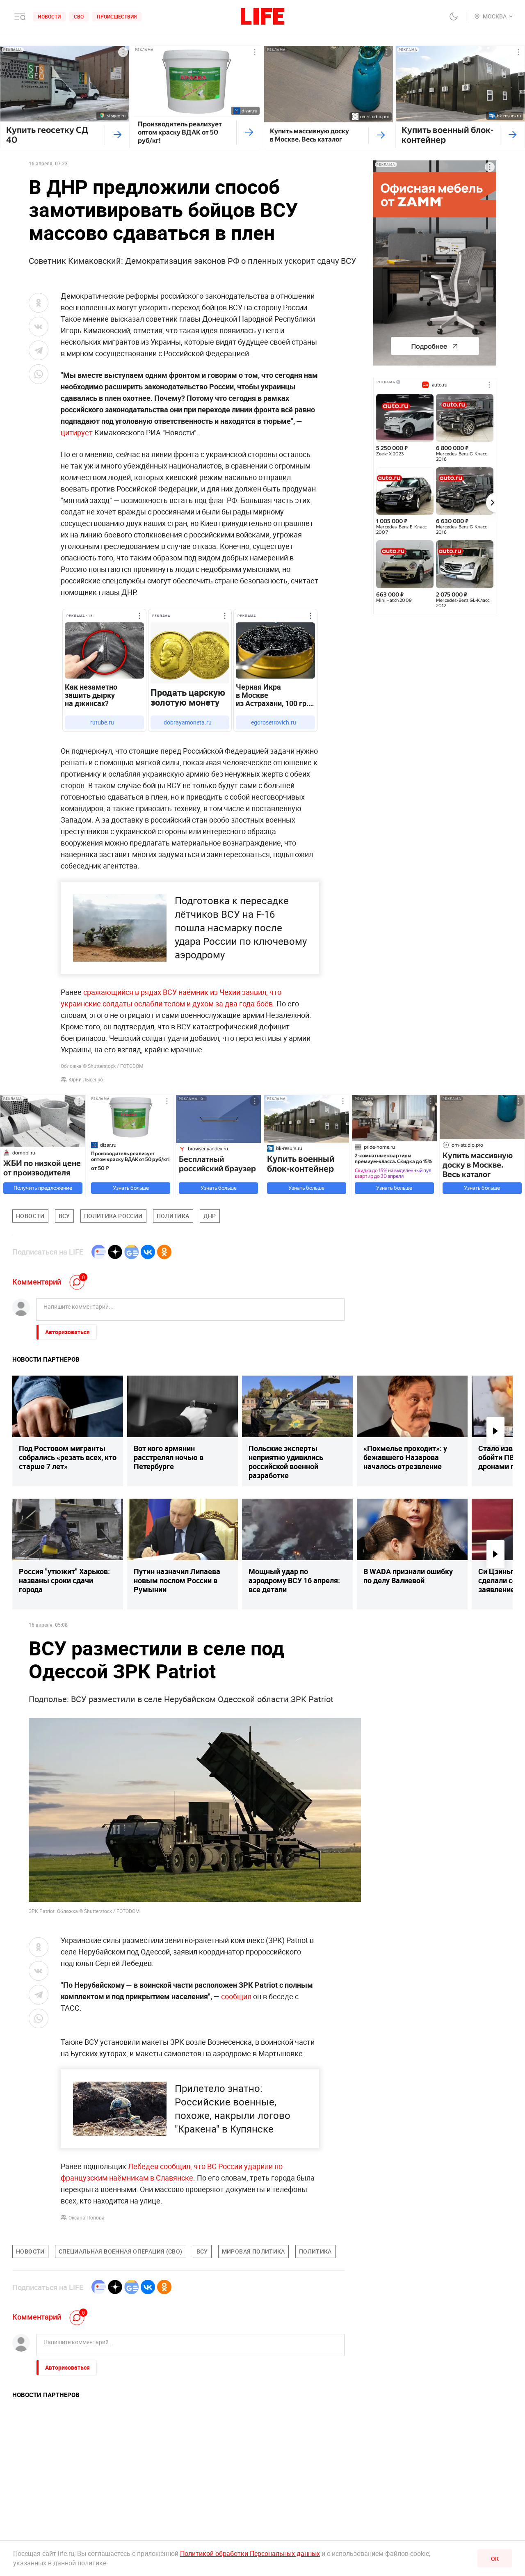
Task: Click arrow on top 'Купить военный блок-контейнер' ad
Action: (512, 134)
